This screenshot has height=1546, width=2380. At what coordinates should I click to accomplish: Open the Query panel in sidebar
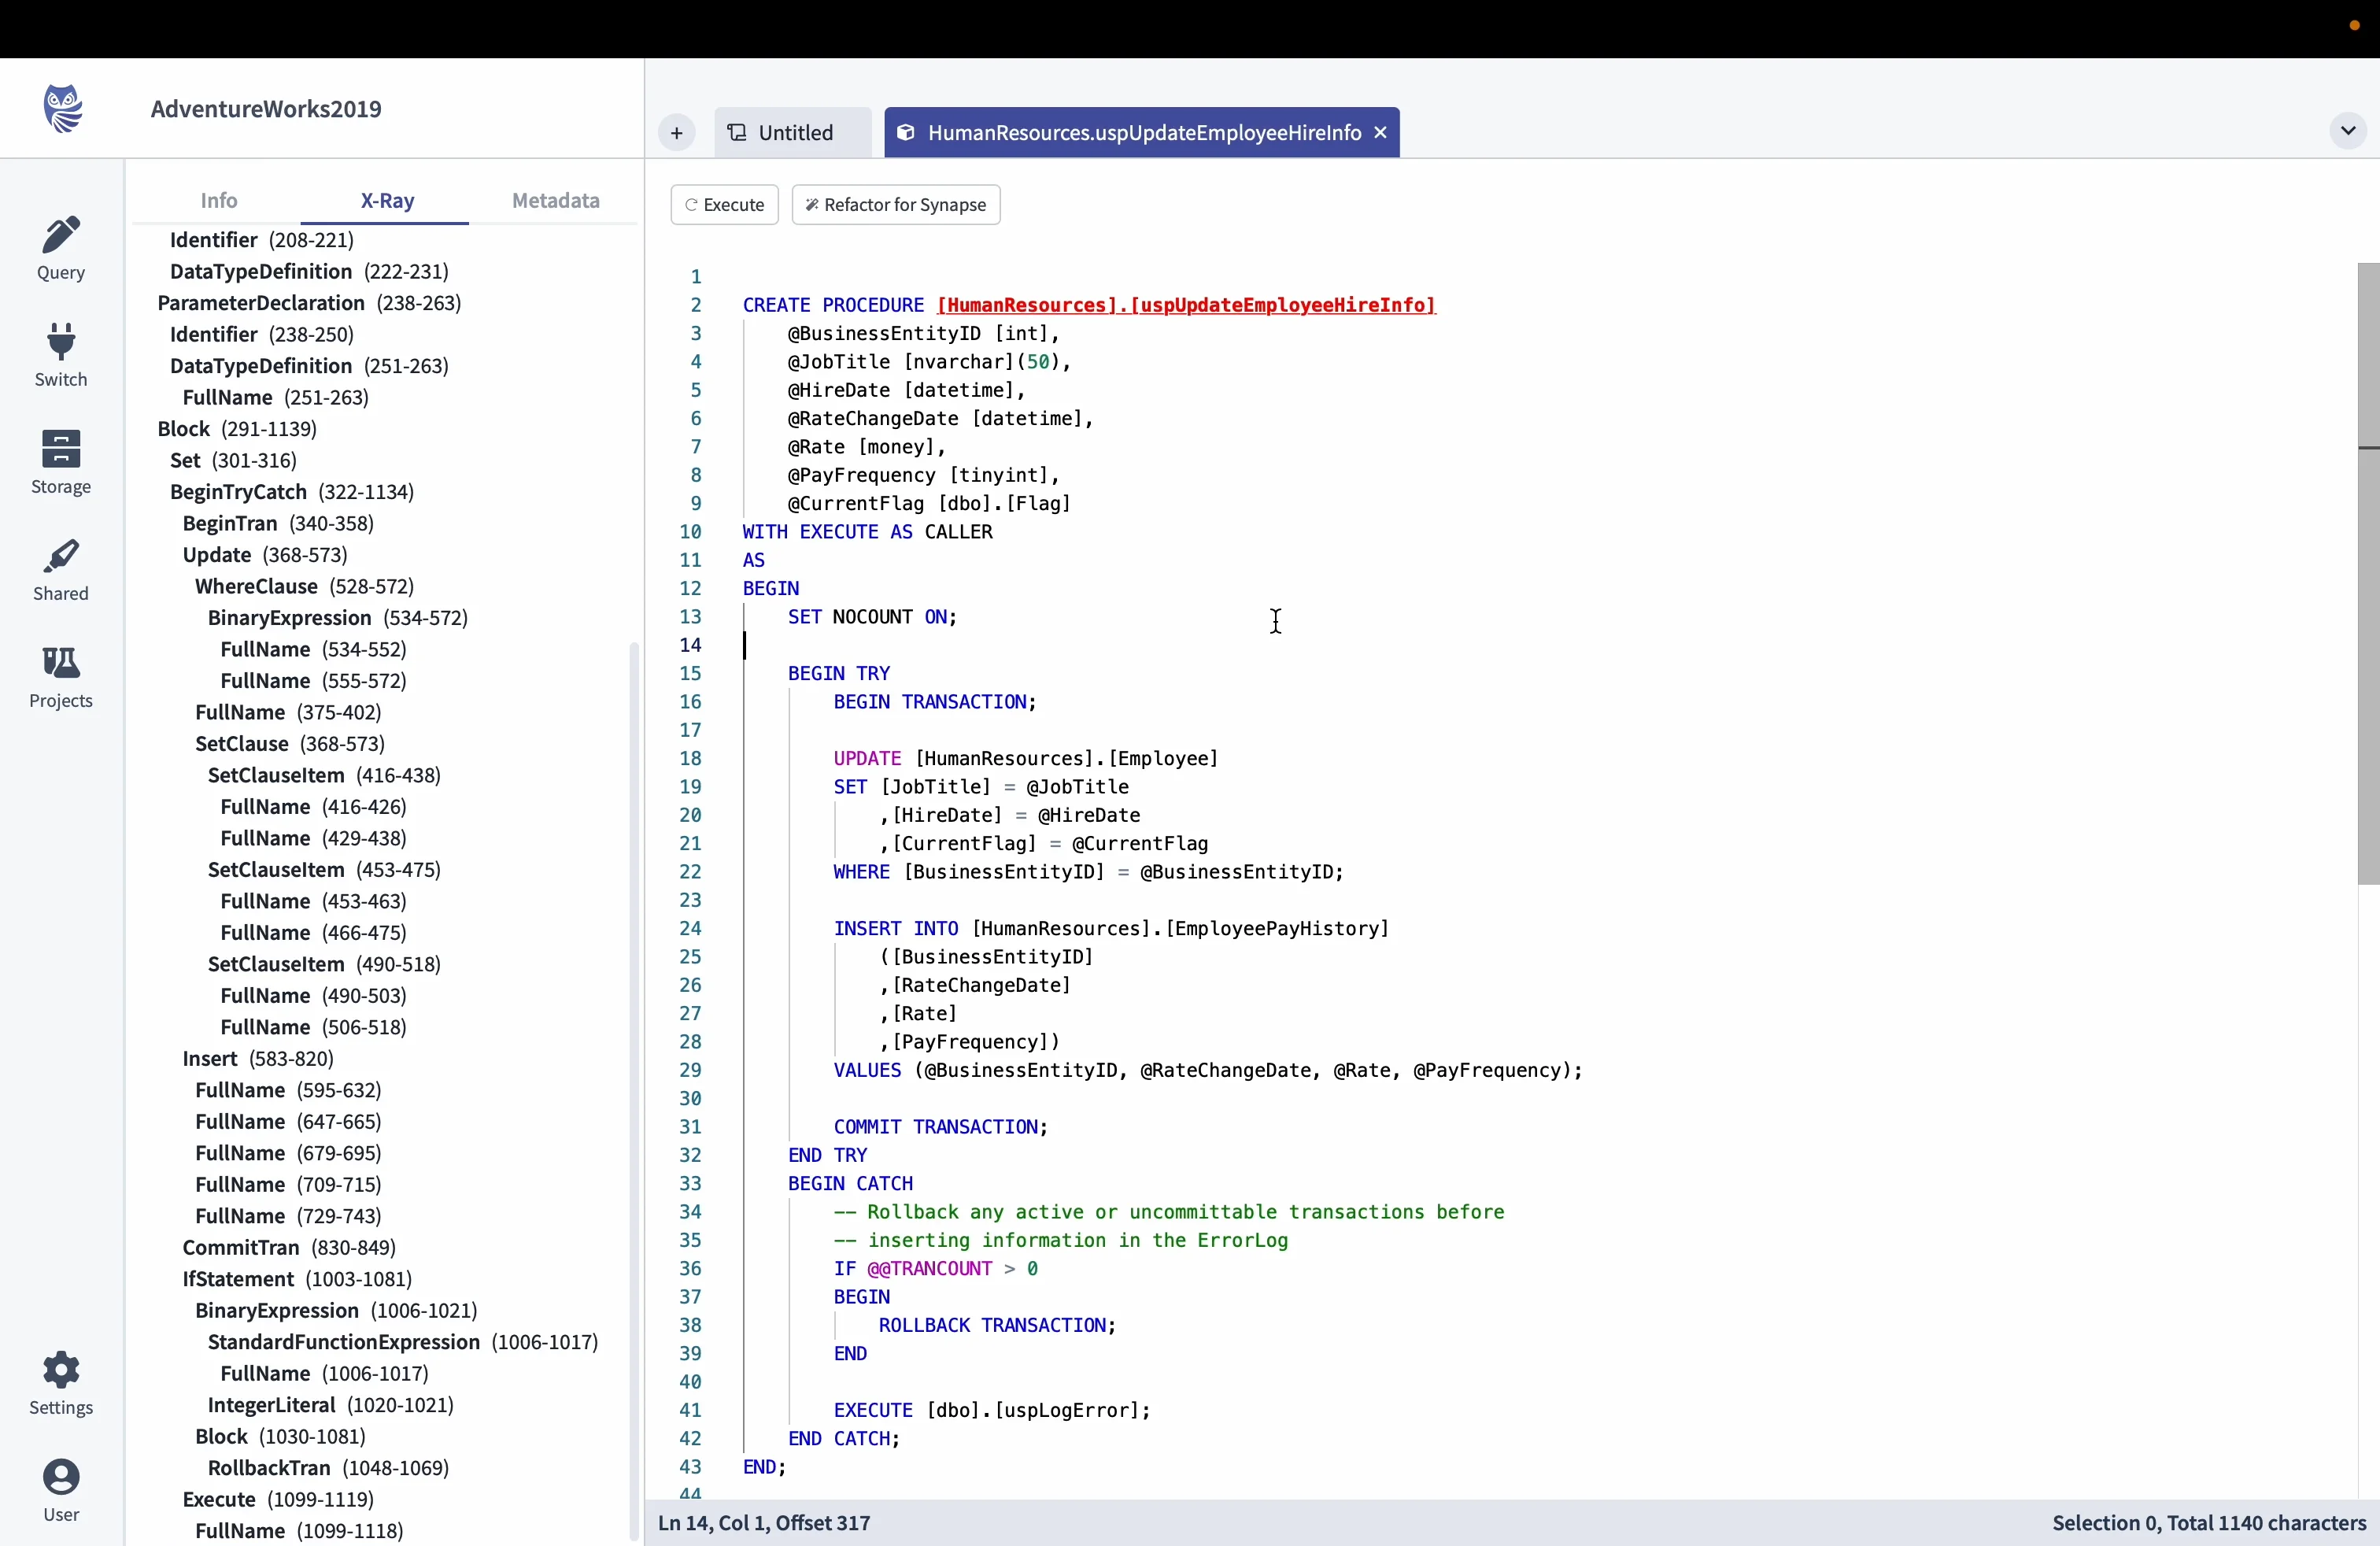(61, 247)
